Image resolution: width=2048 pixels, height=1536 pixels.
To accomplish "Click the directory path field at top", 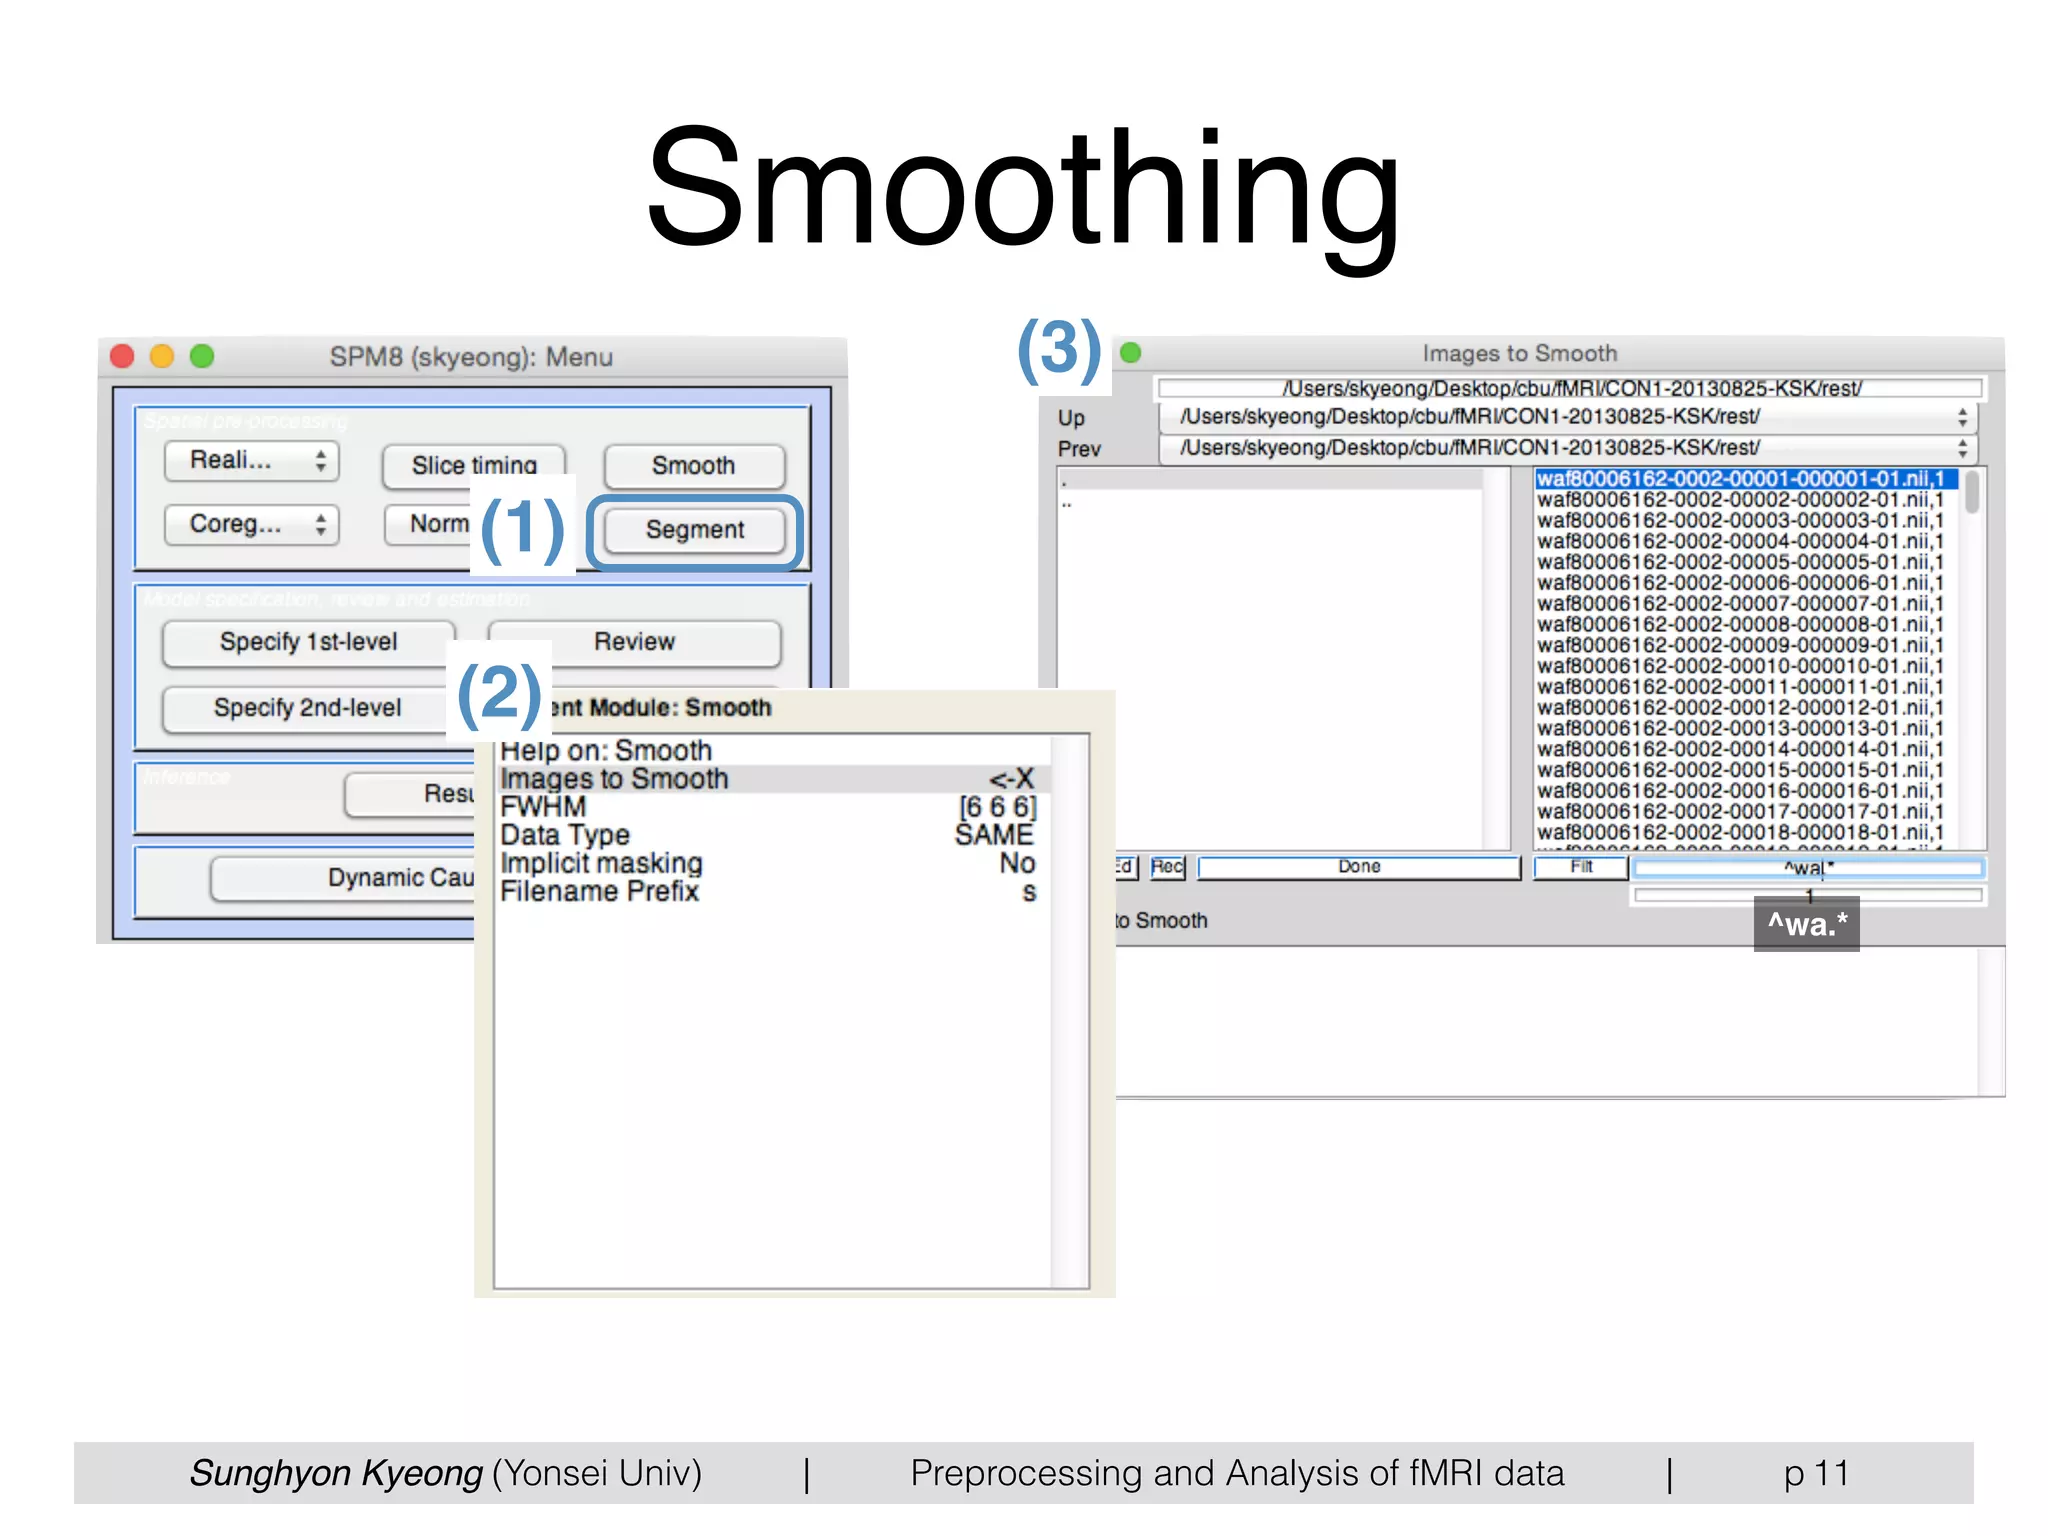I will [x=1570, y=388].
